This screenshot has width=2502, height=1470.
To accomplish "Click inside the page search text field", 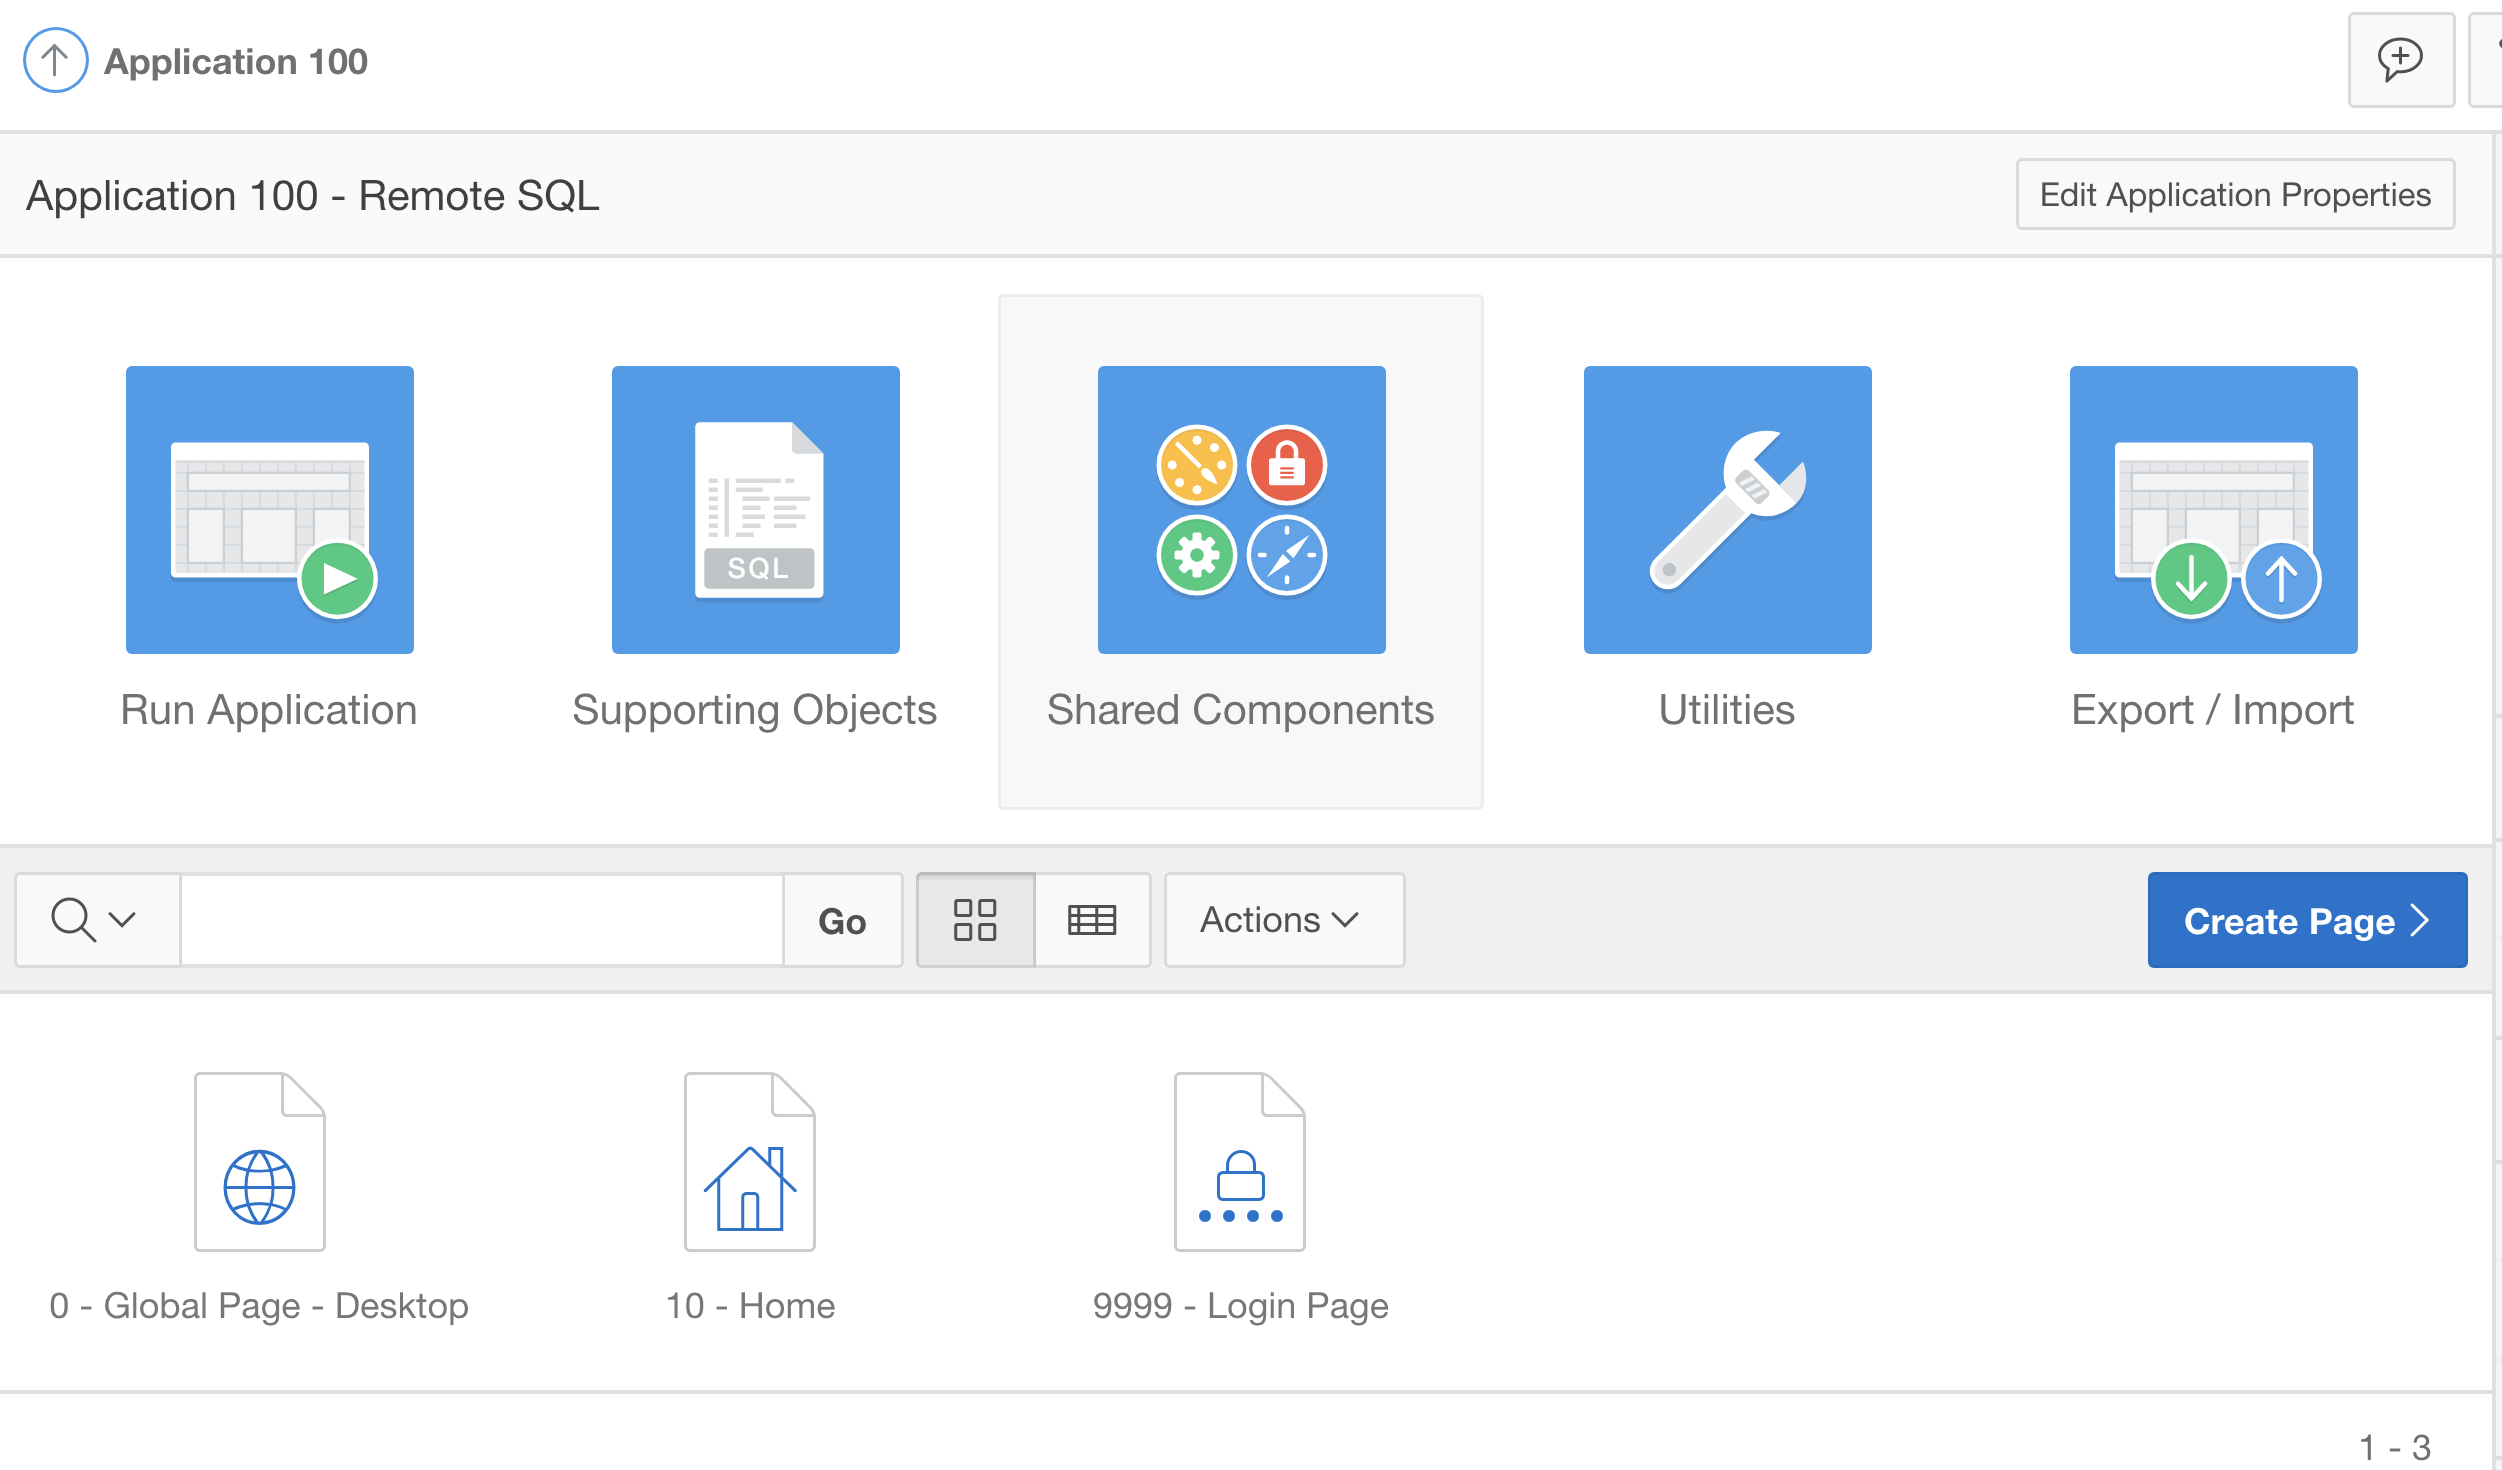I will coord(481,920).
